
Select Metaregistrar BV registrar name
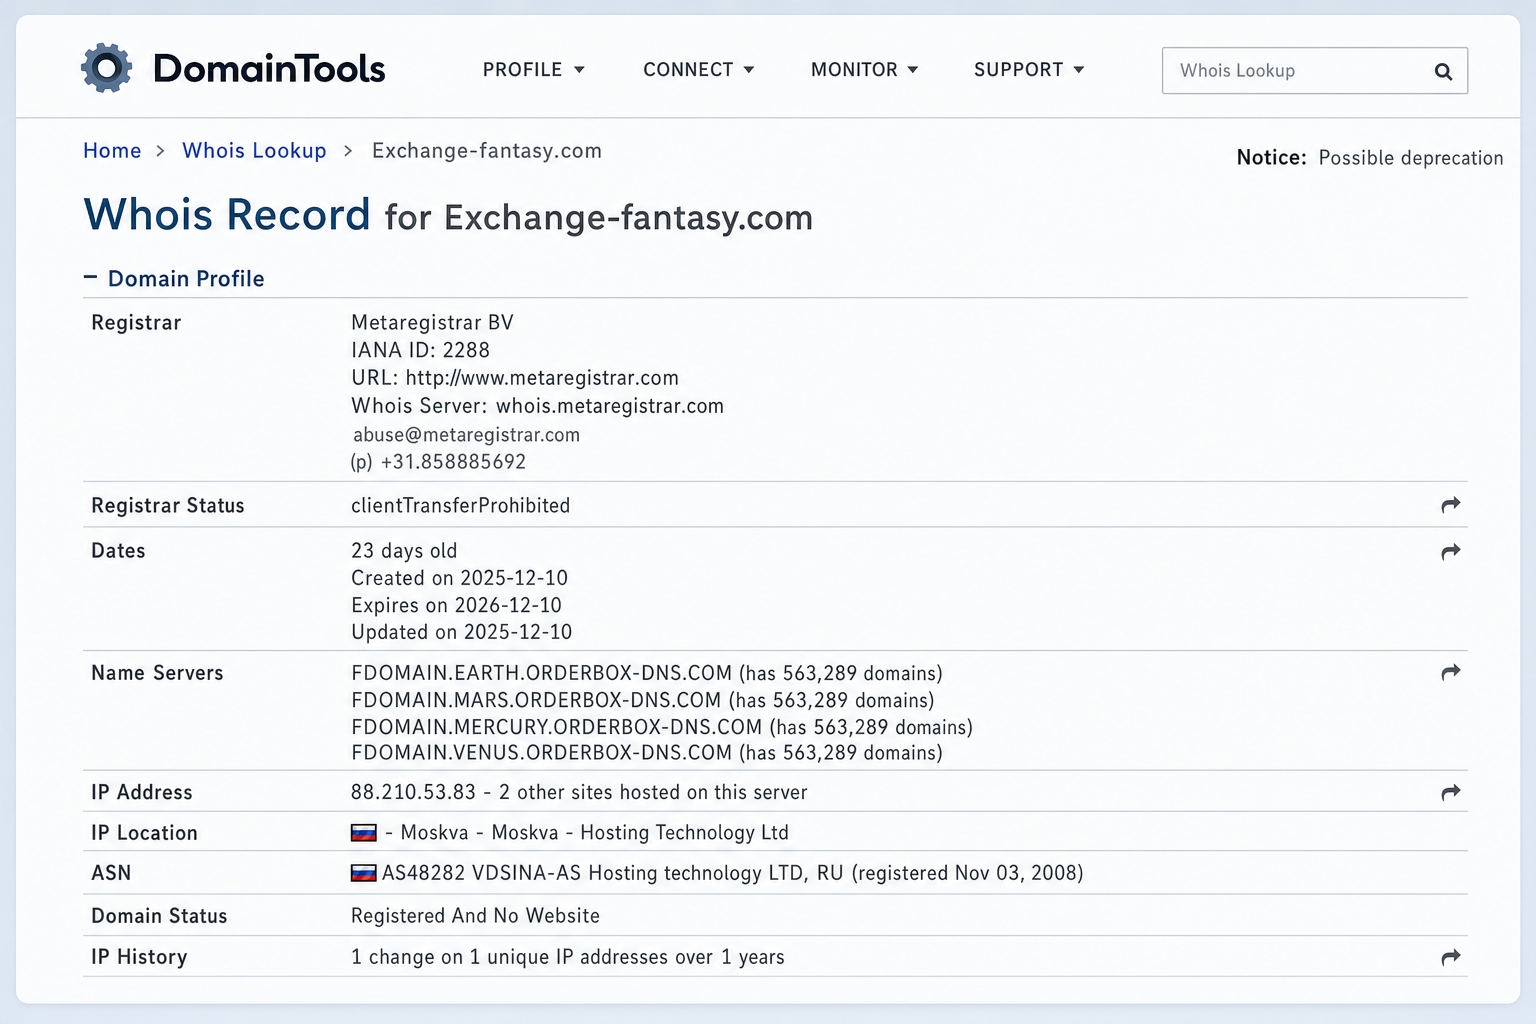(x=432, y=323)
